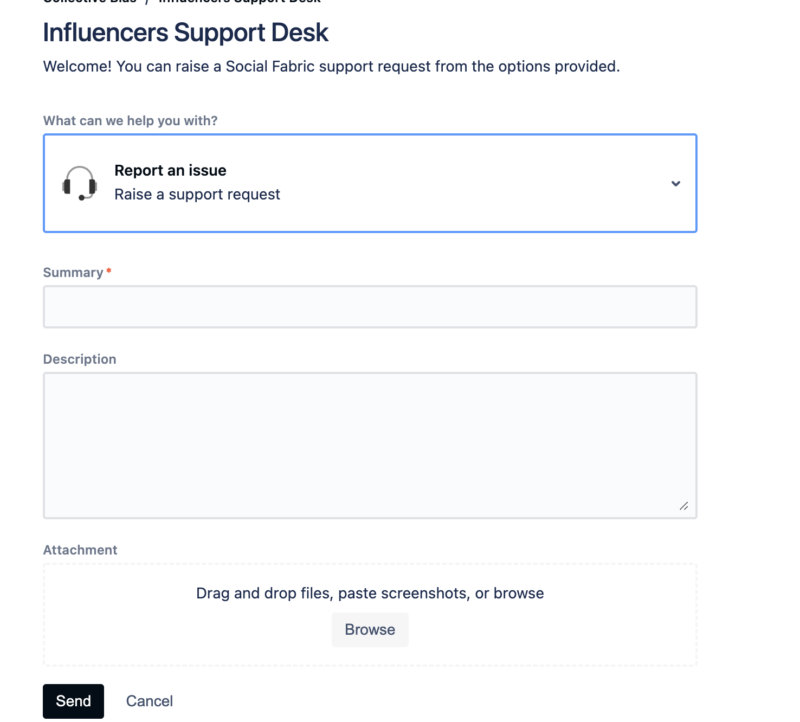
Task: Click the Welcome message text
Action: 331,67
